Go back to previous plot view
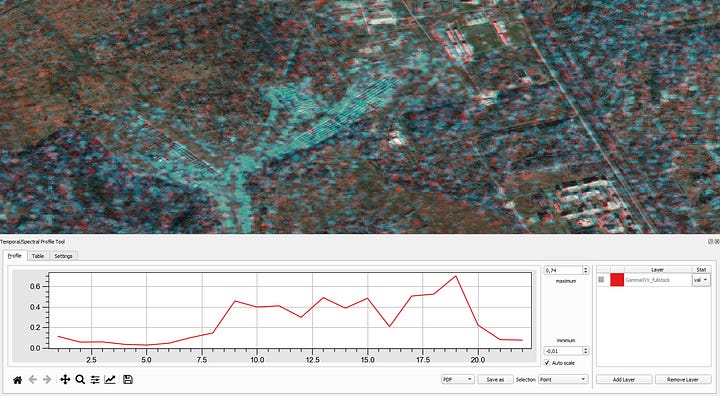 [x=33, y=379]
